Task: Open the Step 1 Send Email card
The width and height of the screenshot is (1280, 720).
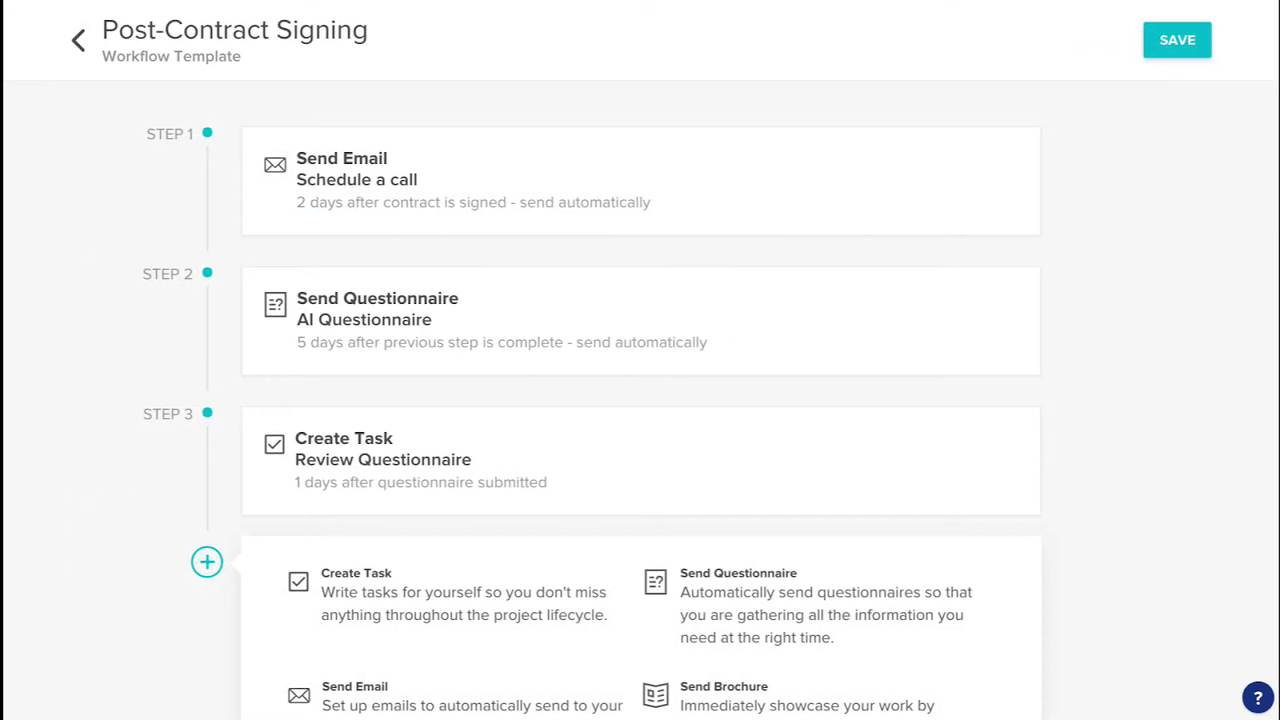Action: pyautogui.click(x=640, y=181)
